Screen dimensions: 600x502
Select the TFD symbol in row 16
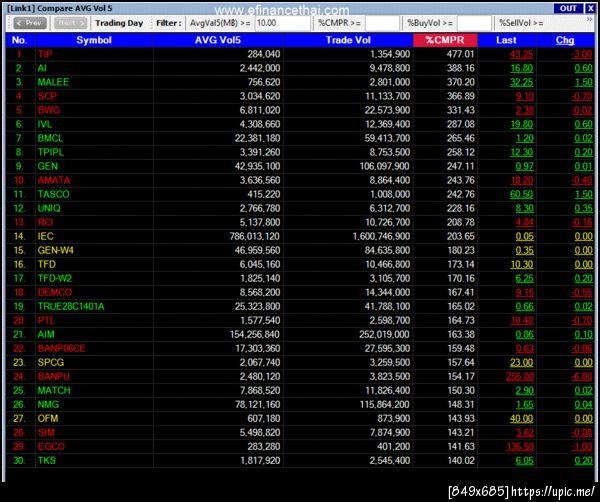click(x=46, y=264)
